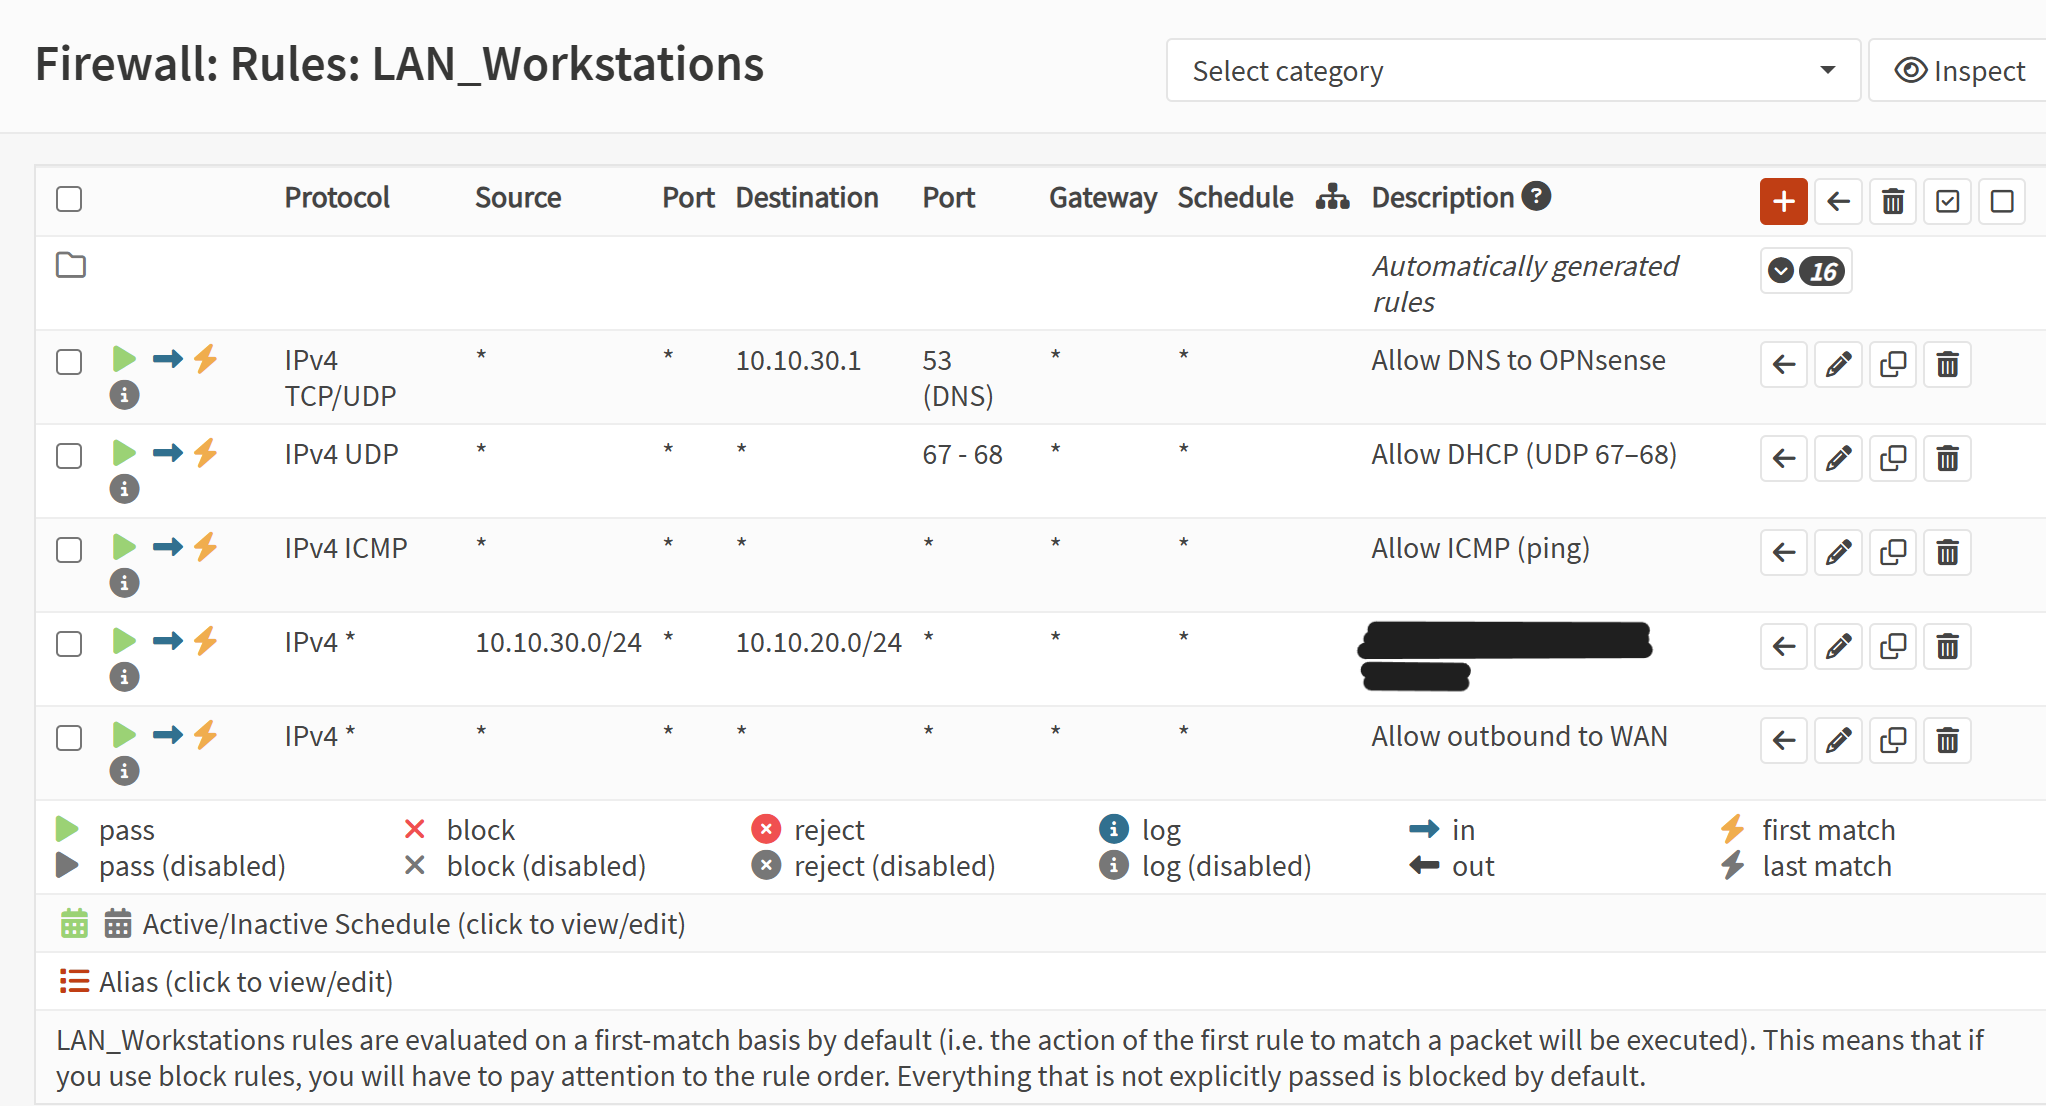
Task: Toggle logging on the Allow DNS rule
Action: tap(124, 395)
